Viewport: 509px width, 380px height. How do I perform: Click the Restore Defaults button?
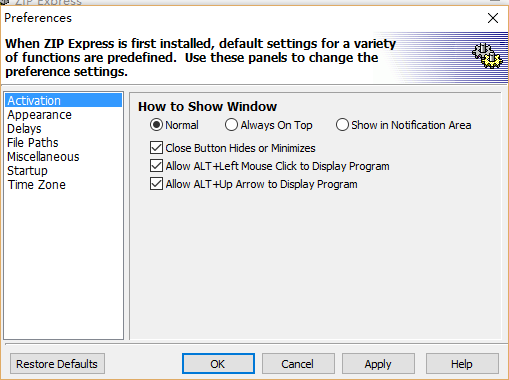coord(57,364)
